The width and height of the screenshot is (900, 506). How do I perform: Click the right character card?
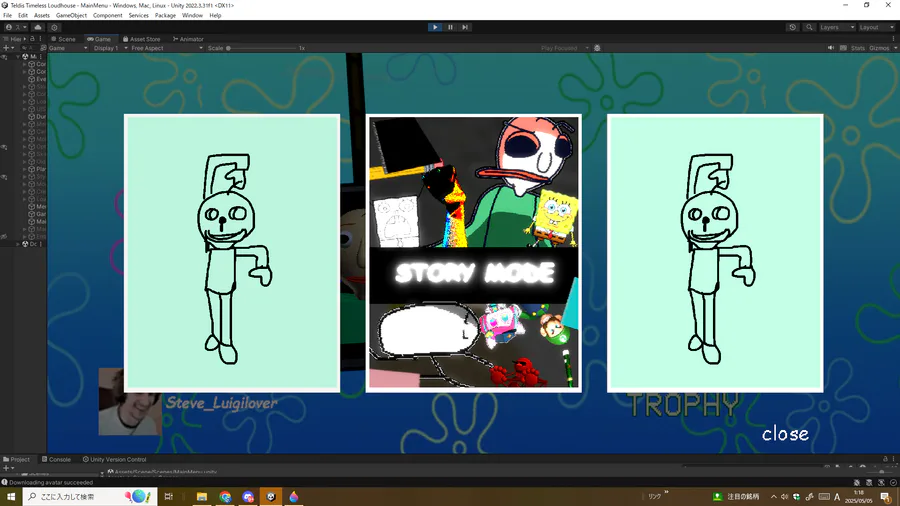coord(715,253)
